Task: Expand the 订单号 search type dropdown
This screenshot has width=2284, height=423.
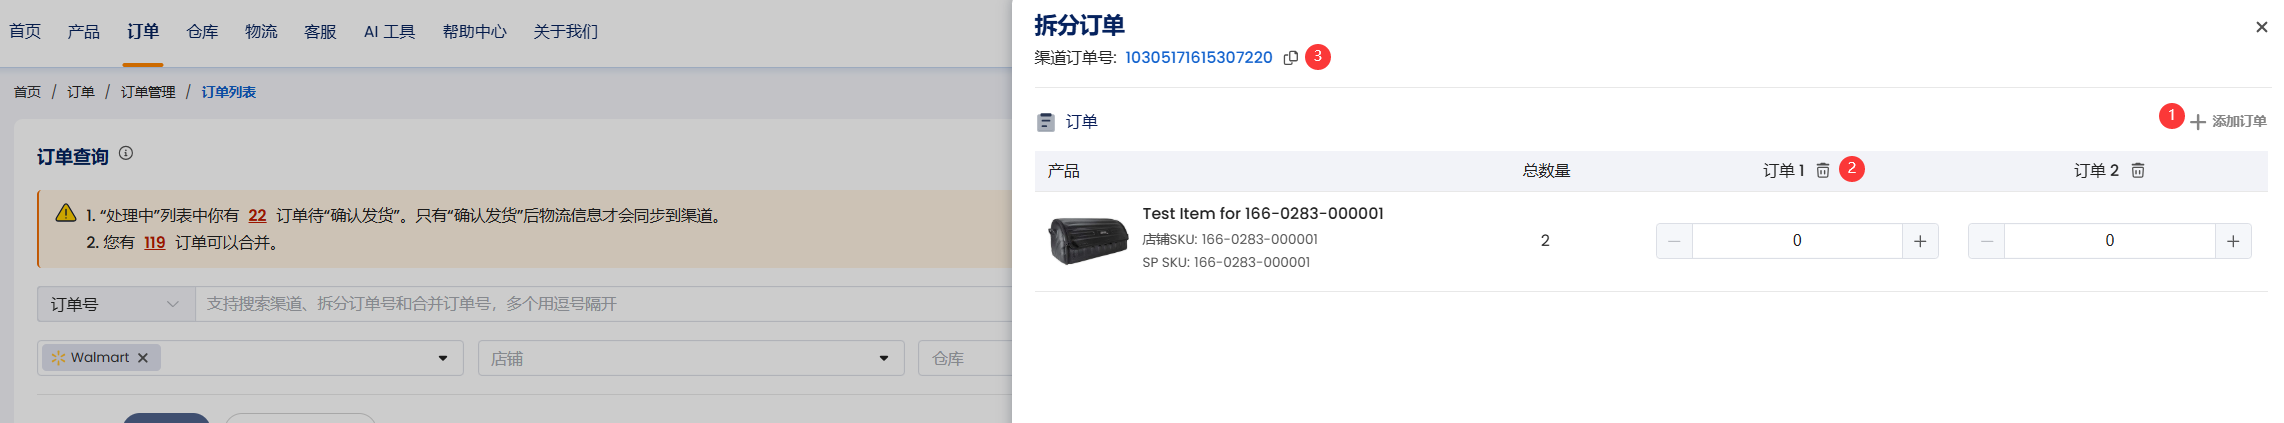Action: pos(116,304)
